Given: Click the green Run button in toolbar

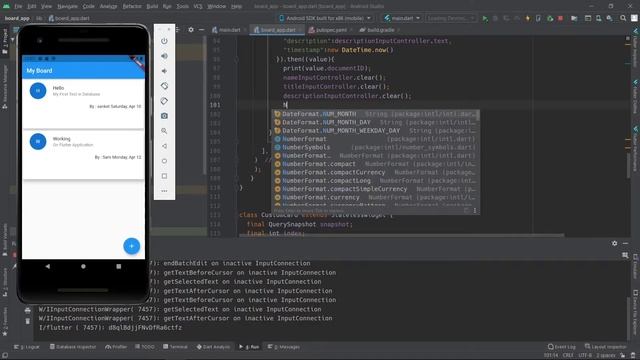Looking at the screenshot, I should click(x=485, y=18).
